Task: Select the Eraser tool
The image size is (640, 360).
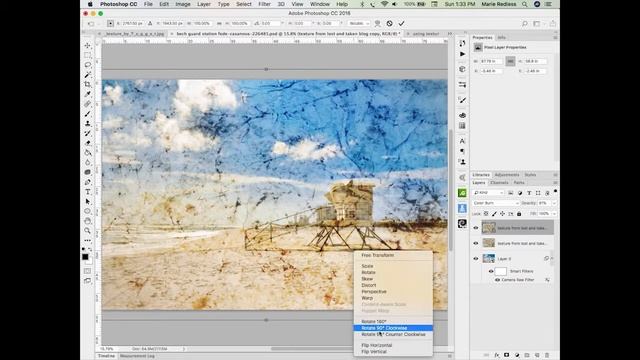Action: pos(88,143)
